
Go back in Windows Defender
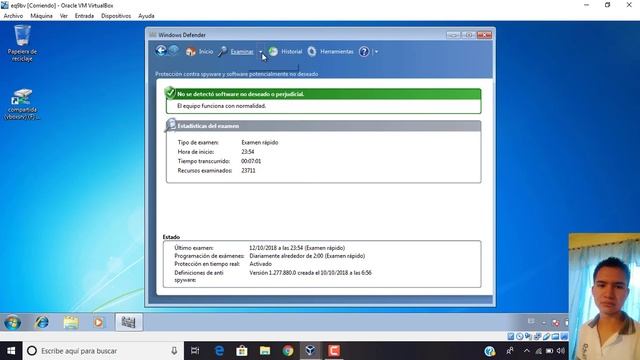click(x=161, y=51)
